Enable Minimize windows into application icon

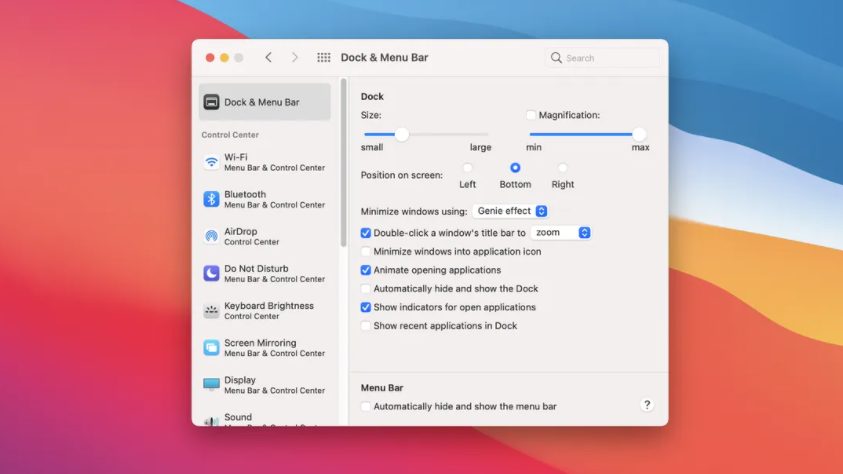click(366, 252)
